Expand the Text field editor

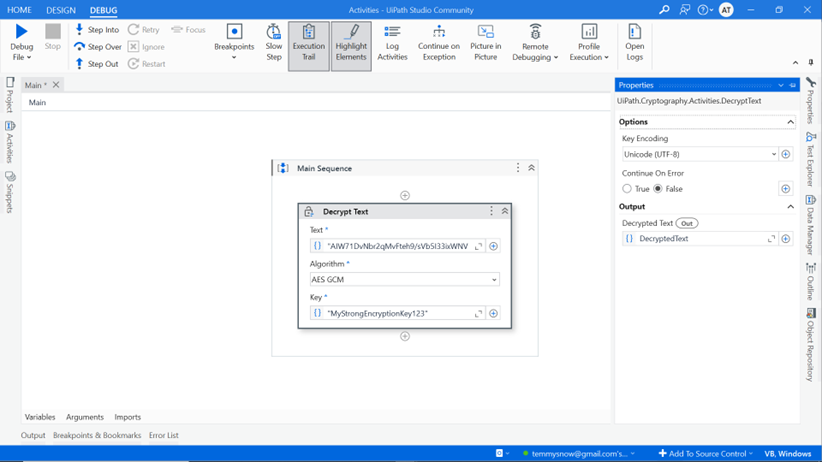click(478, 246)
